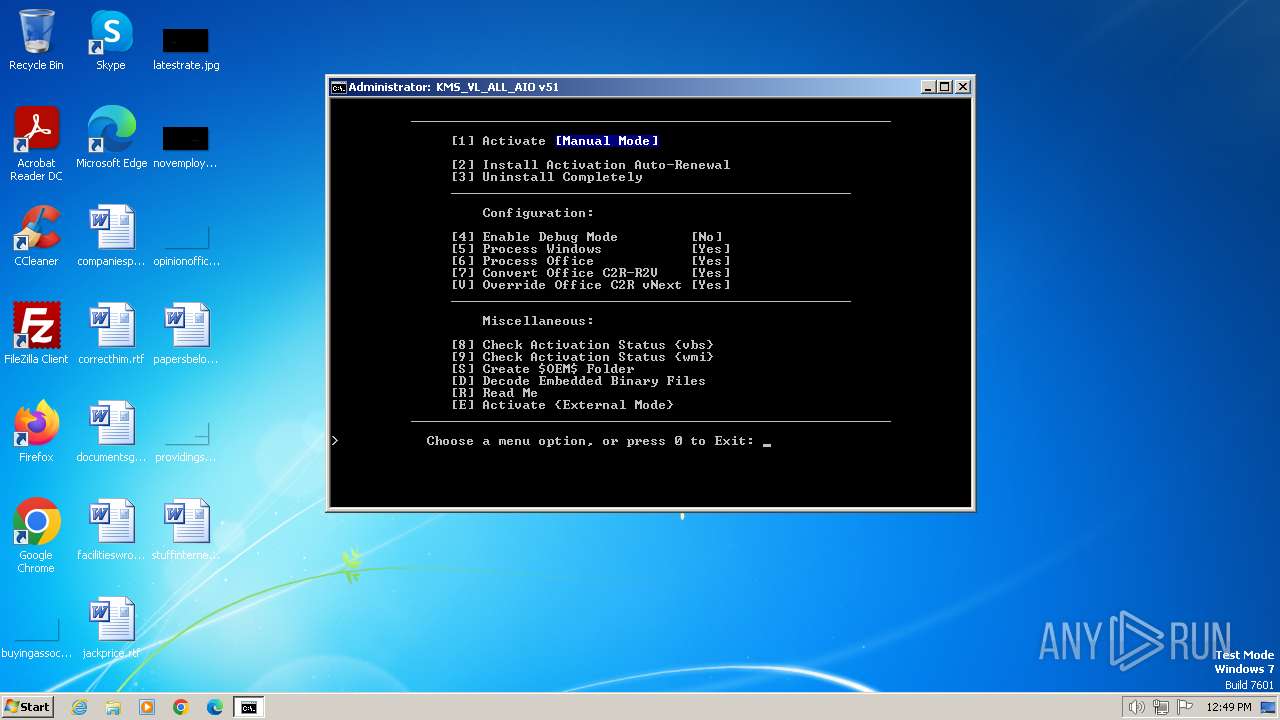
Task: Open the Action Center flag icon
Action: click(1185, 707)
